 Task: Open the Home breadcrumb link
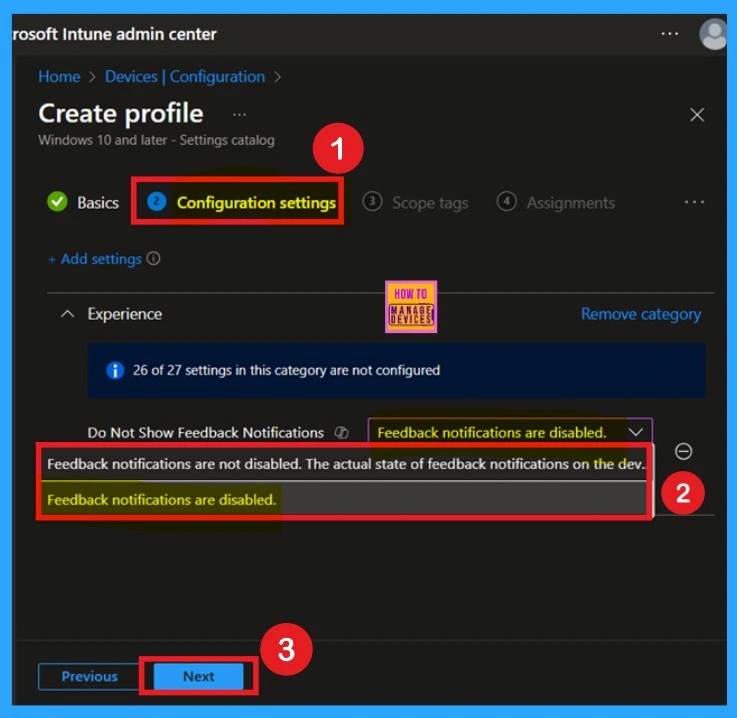click(x=59, y=77)
